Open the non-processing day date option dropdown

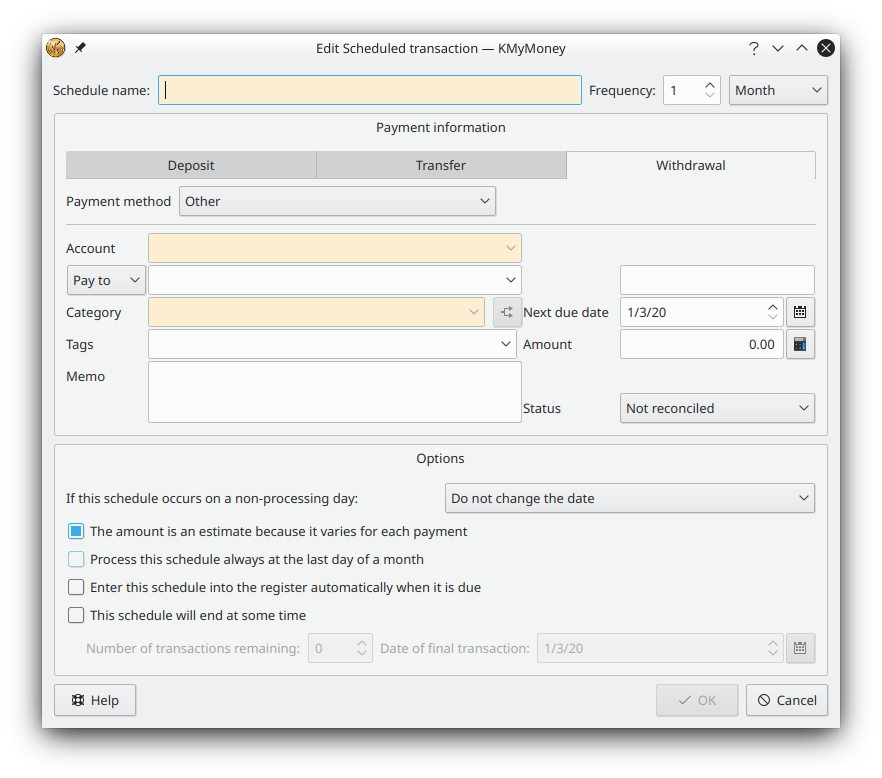click(x=629, y=498)
